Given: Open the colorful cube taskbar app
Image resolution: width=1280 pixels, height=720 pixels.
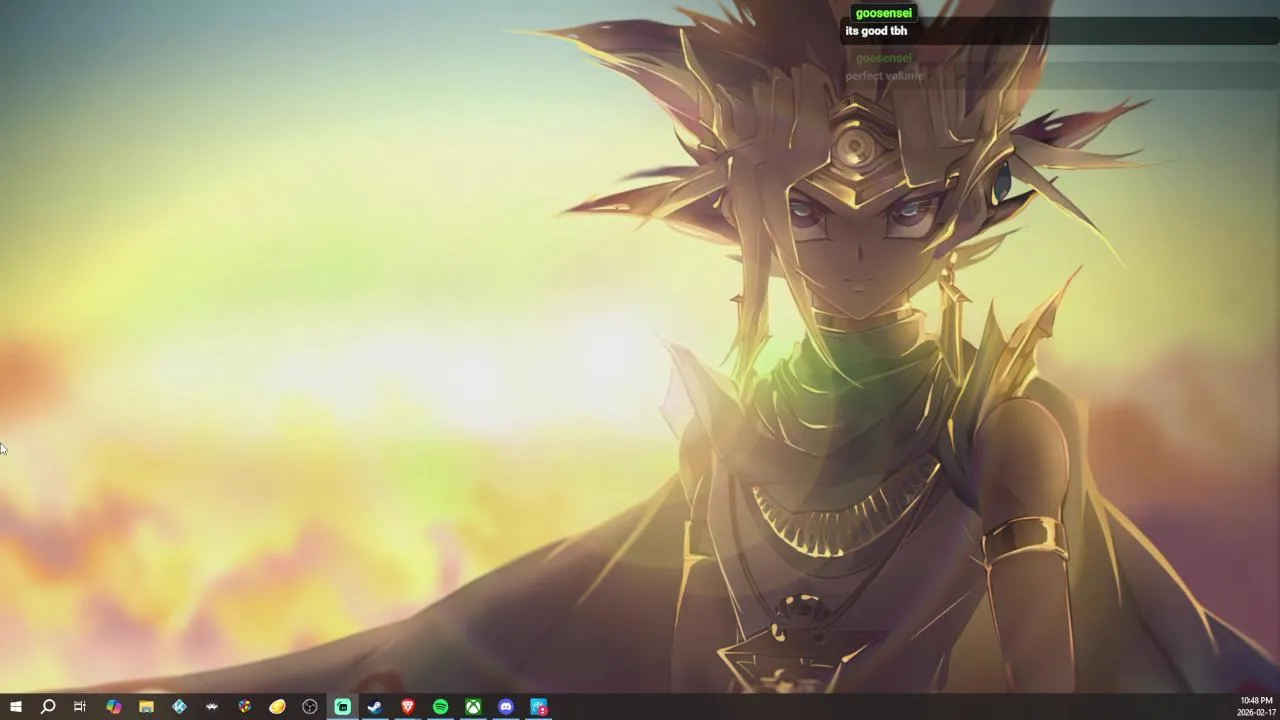Looking at the screenshot, I should click(x=244, y=707).
